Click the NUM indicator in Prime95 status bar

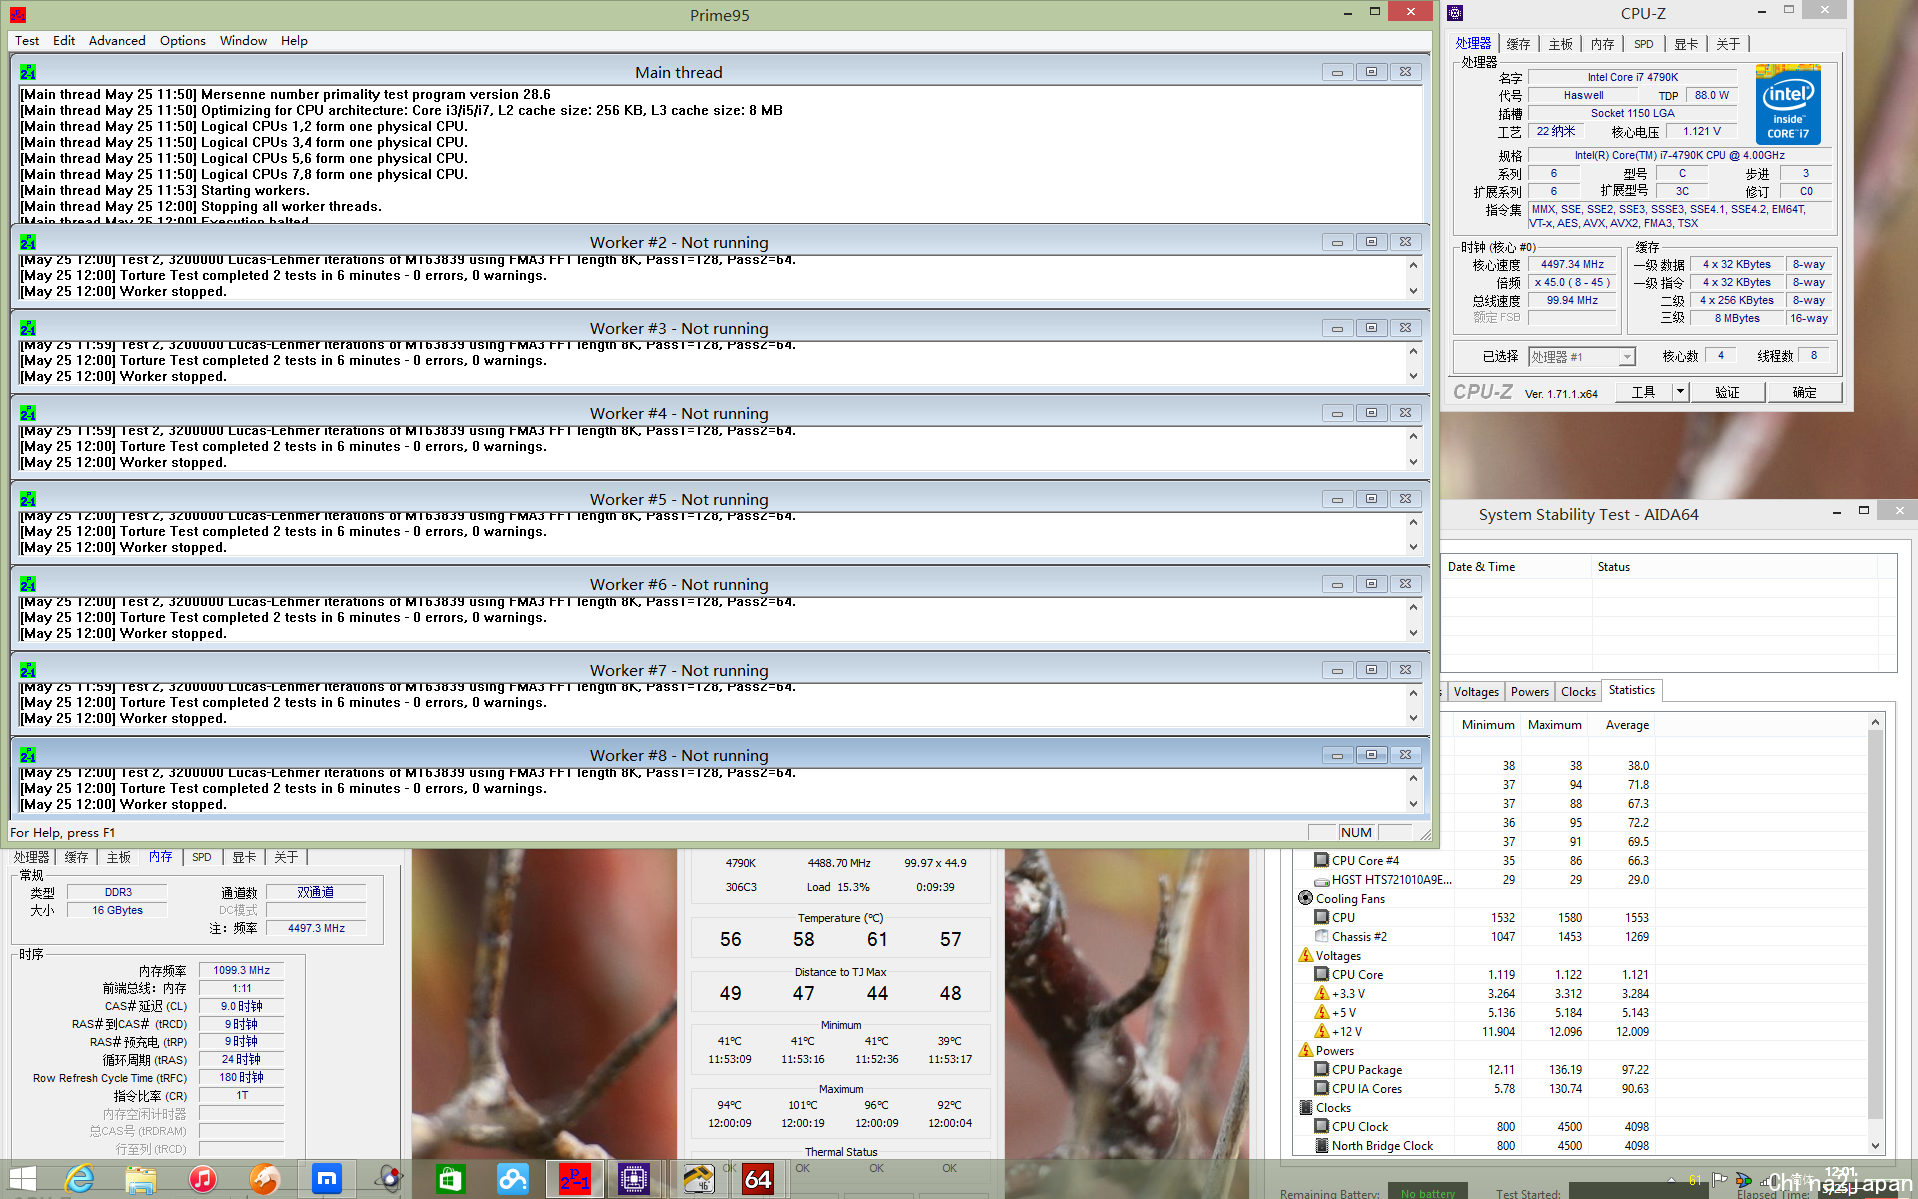click(x=1356, y=832)
